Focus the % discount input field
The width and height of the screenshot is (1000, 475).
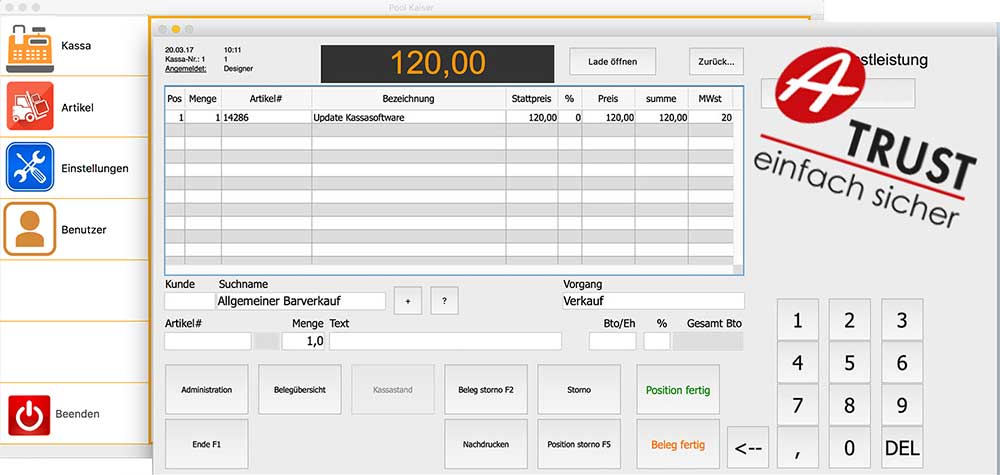pos(657,341)
